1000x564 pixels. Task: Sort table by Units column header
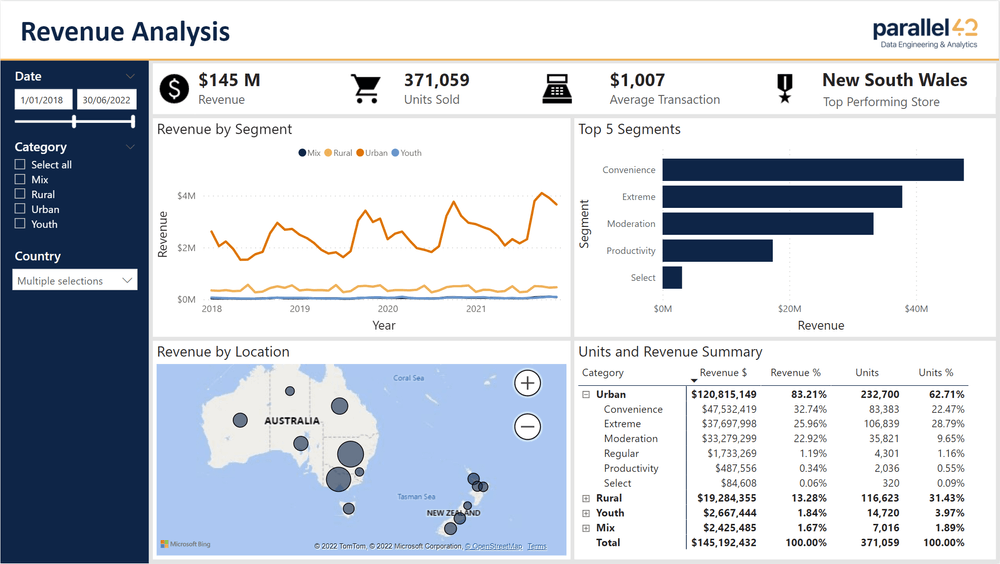tap(867, 373)
